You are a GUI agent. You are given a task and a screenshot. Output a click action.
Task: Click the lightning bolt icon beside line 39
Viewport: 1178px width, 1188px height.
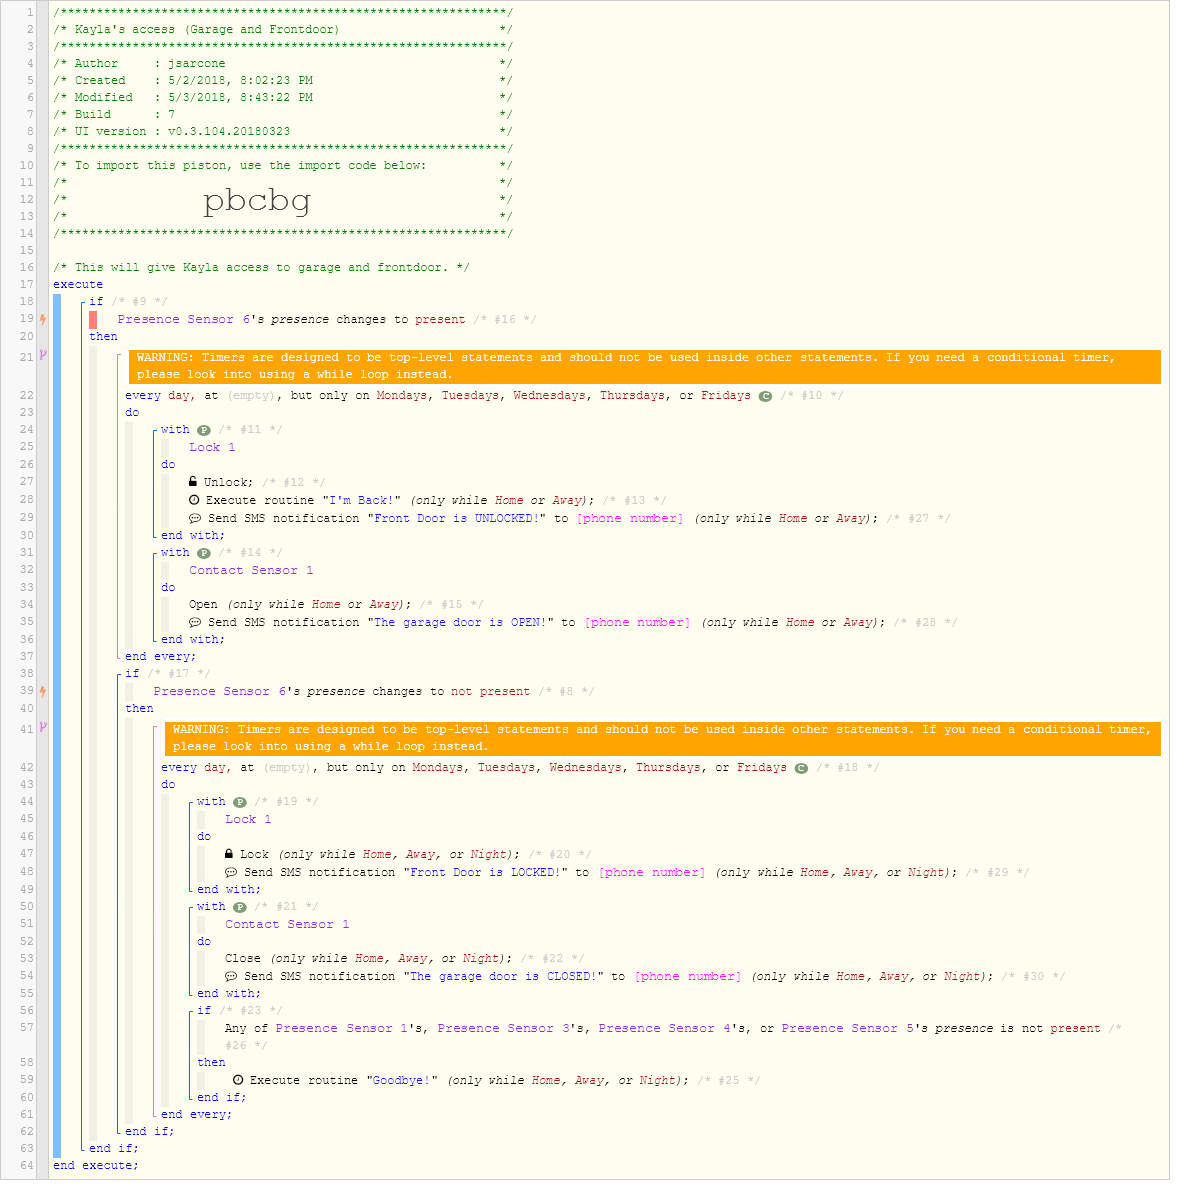(x=43, y=692)
